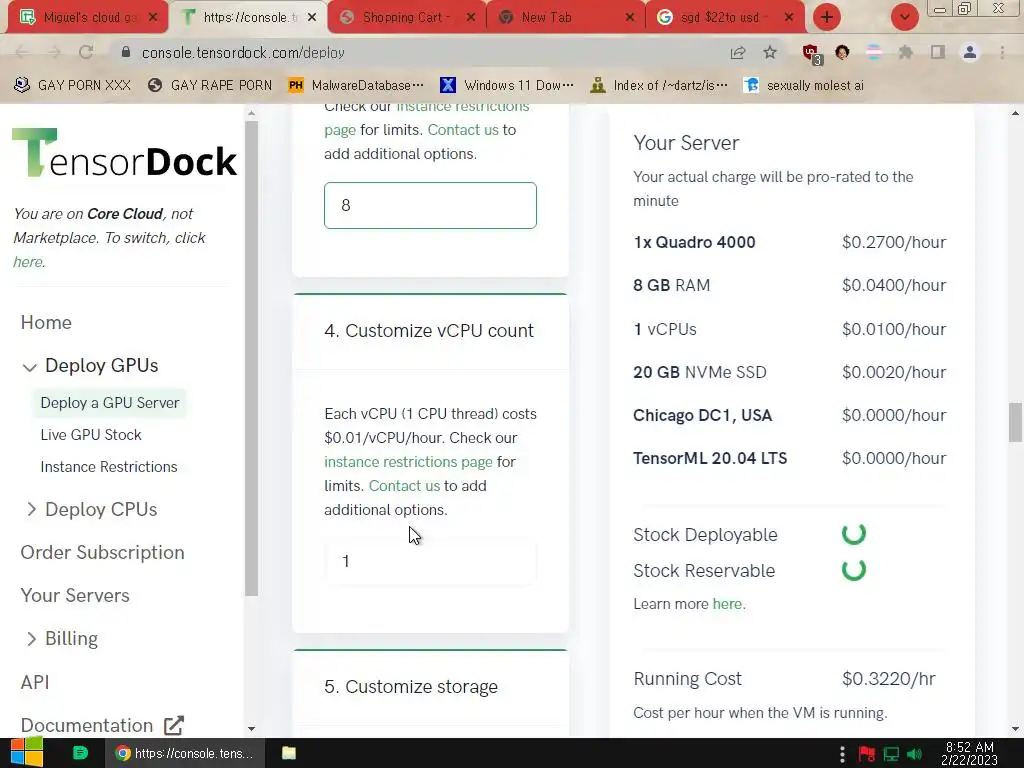This screenshot has width=1024, height=768.
Task: Click the volume speaker tray icon
Action: [914, 754]
